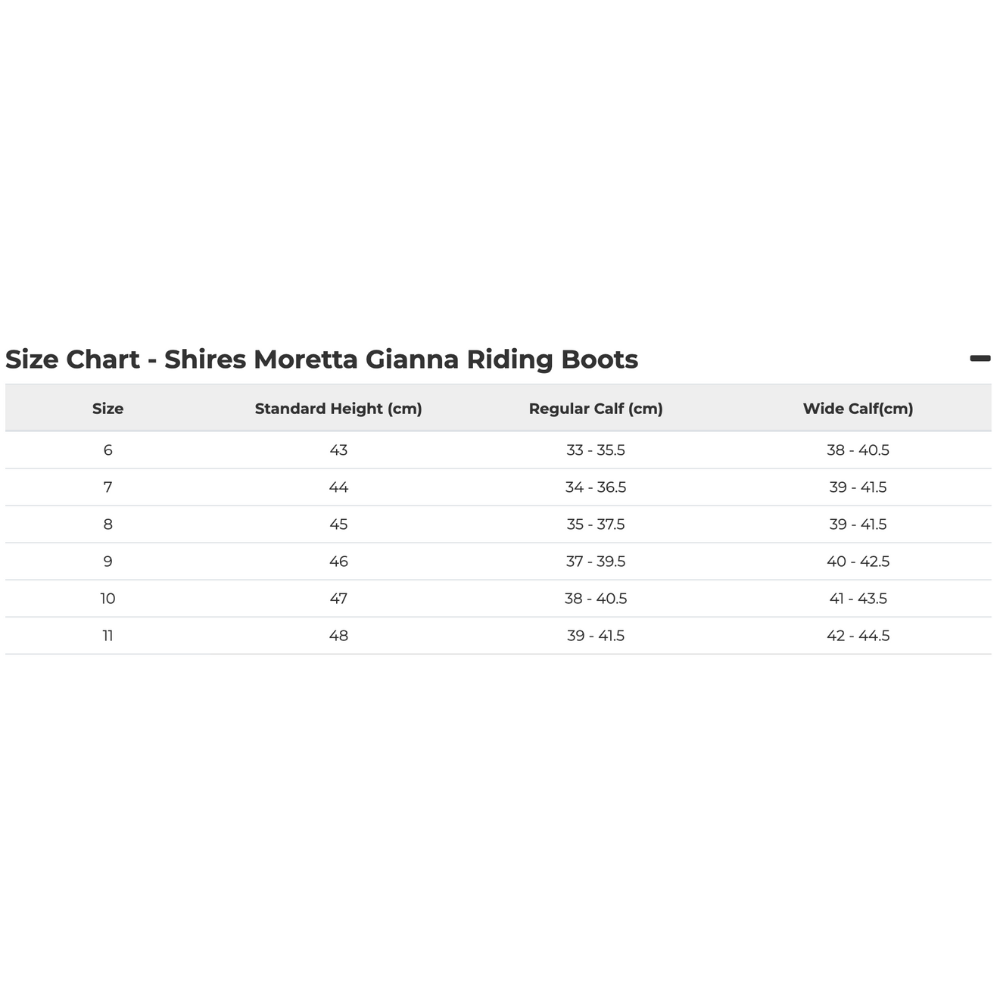
Task: Select size 11 in the Size column
Action: tap(108, 635)
